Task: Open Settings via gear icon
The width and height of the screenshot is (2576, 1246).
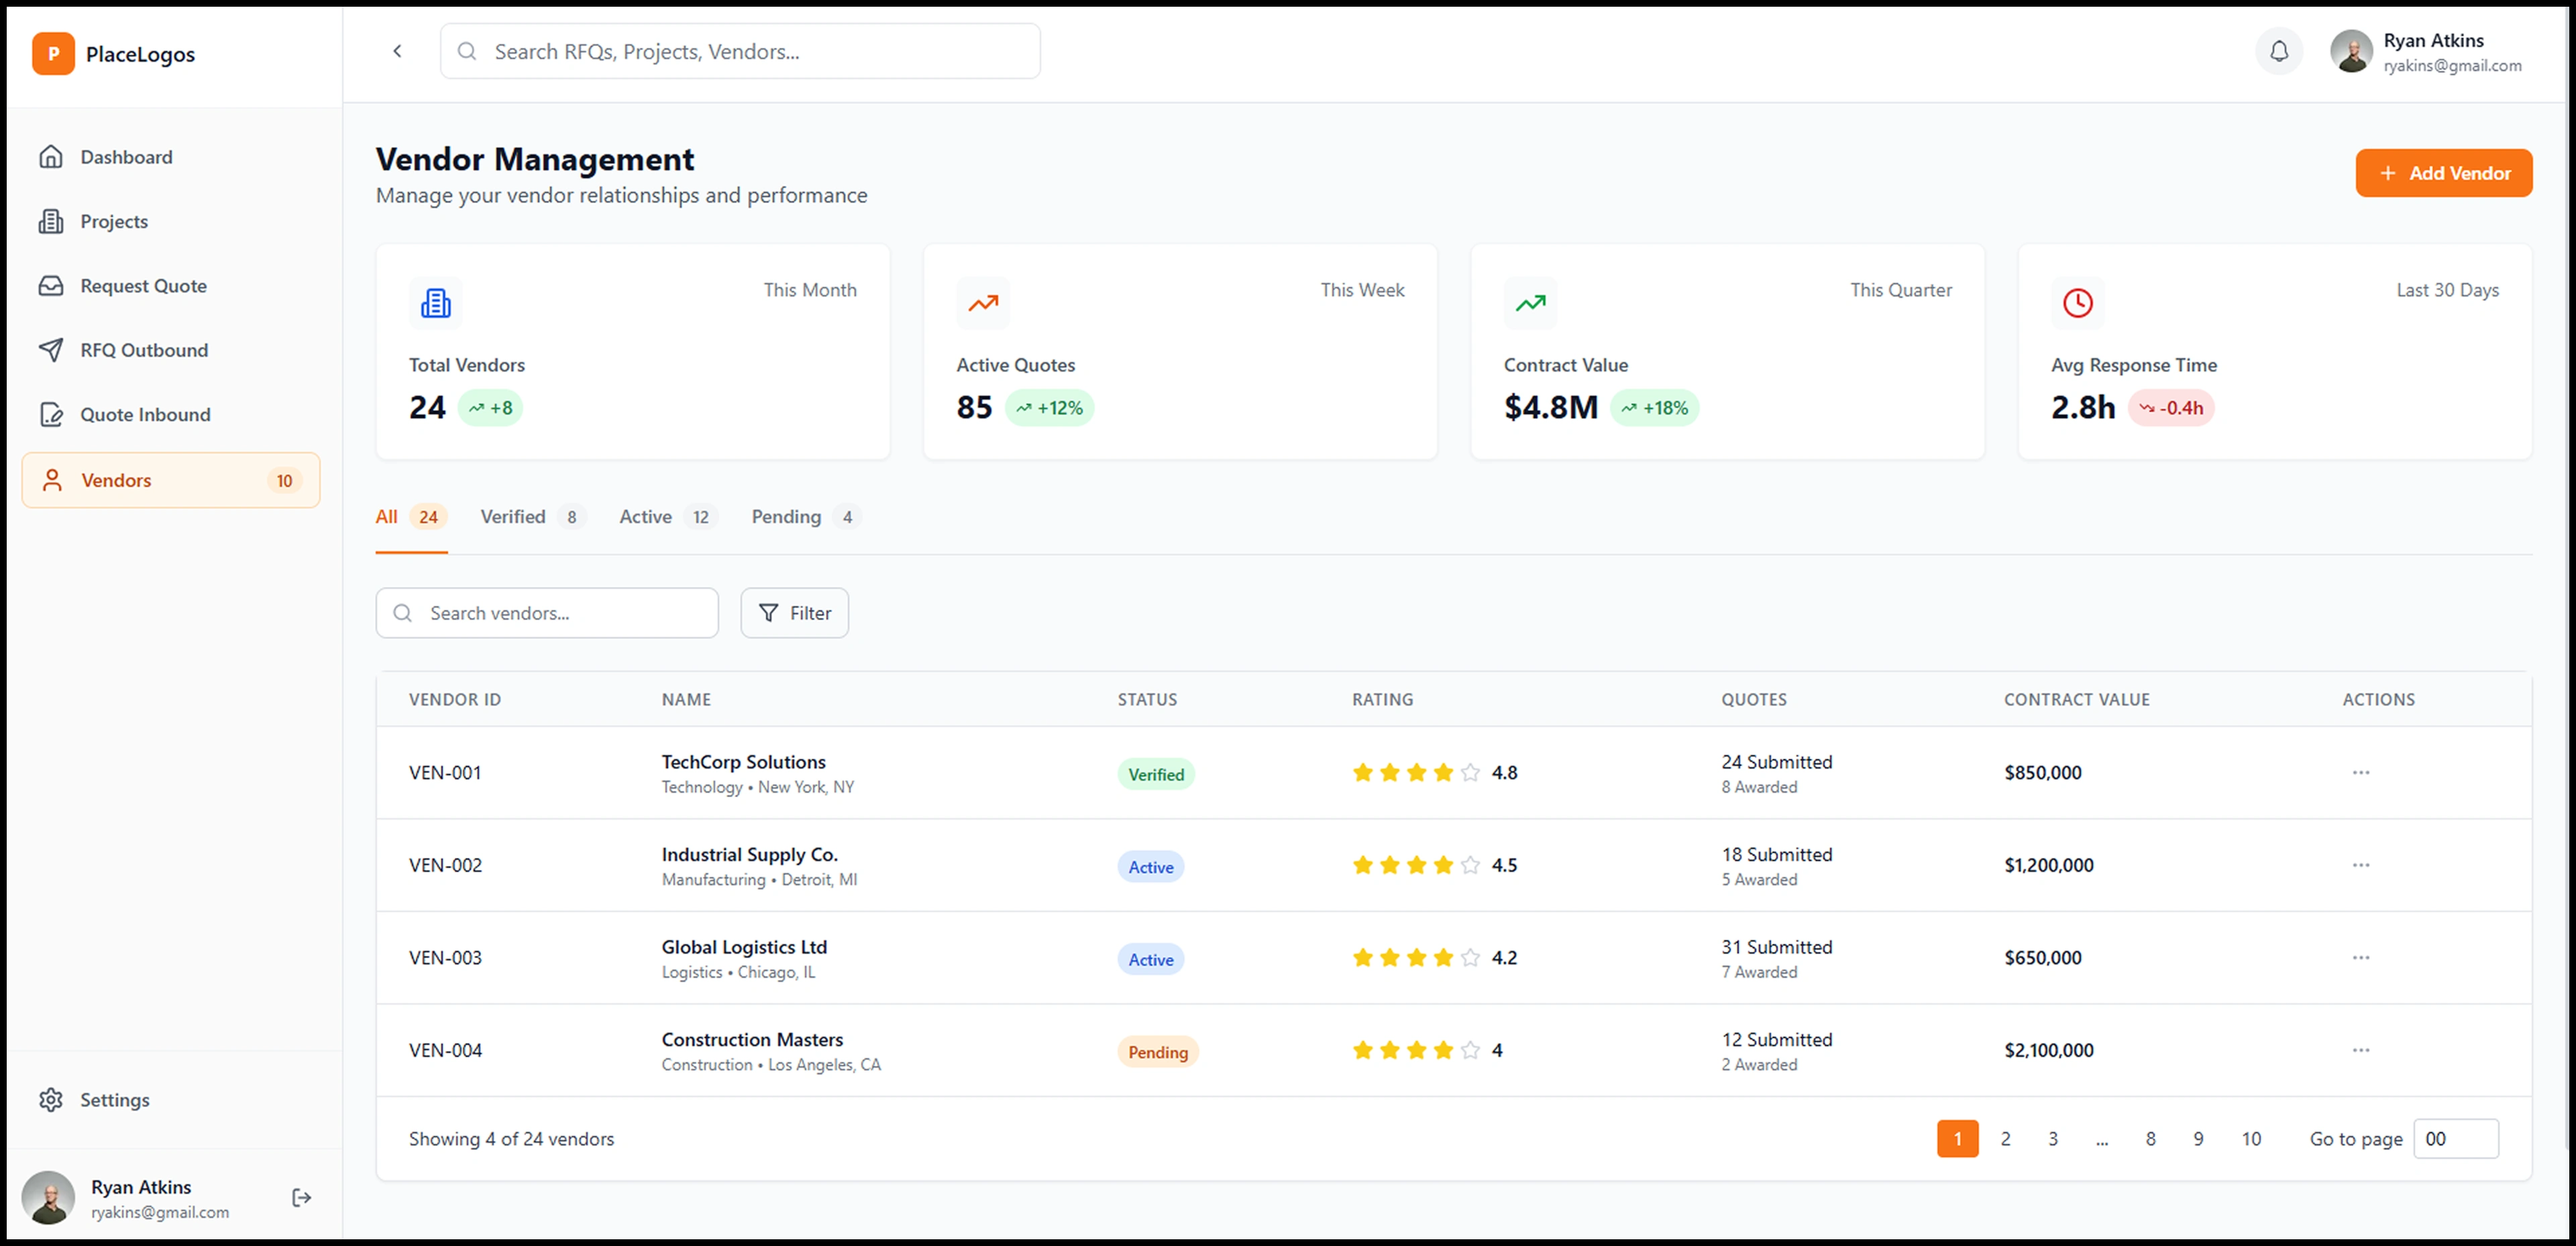Action: tap(51, 1099)
